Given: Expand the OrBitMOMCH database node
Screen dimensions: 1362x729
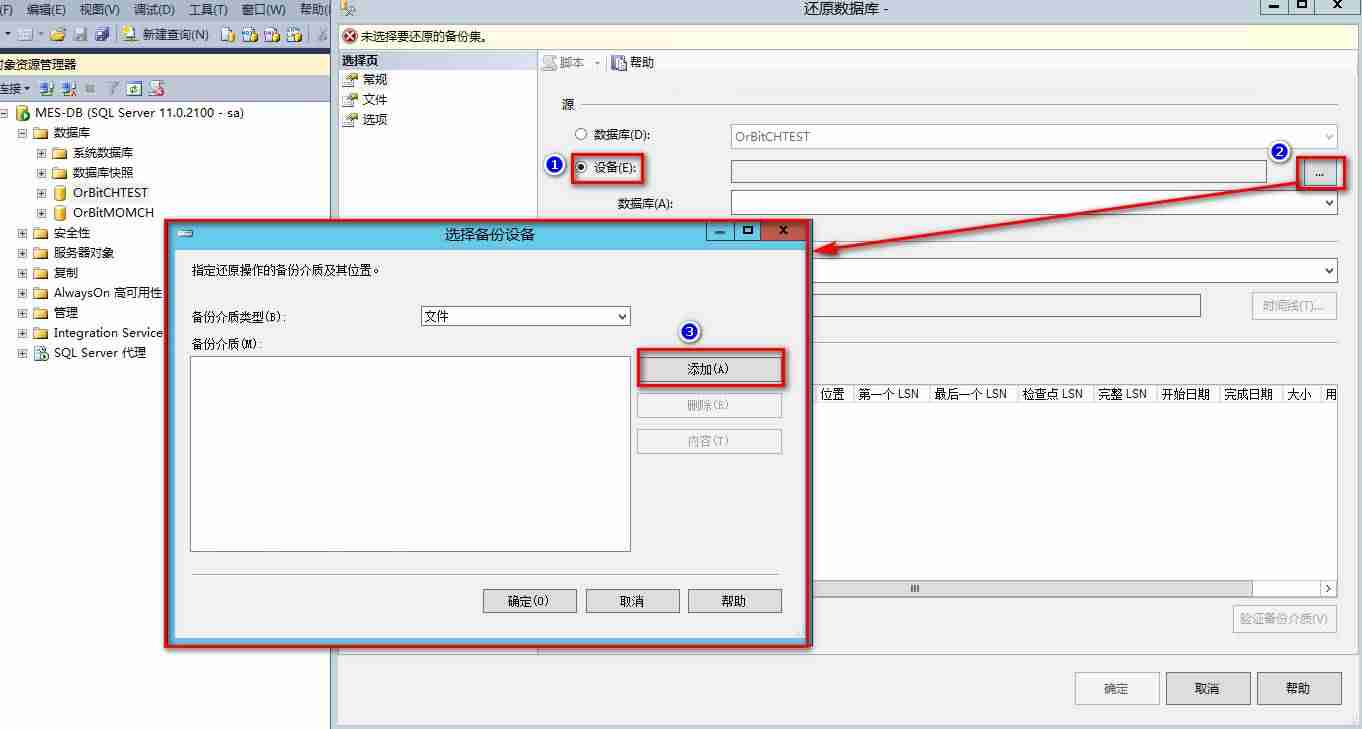Looking at the screenshot, I should [41, 213].
